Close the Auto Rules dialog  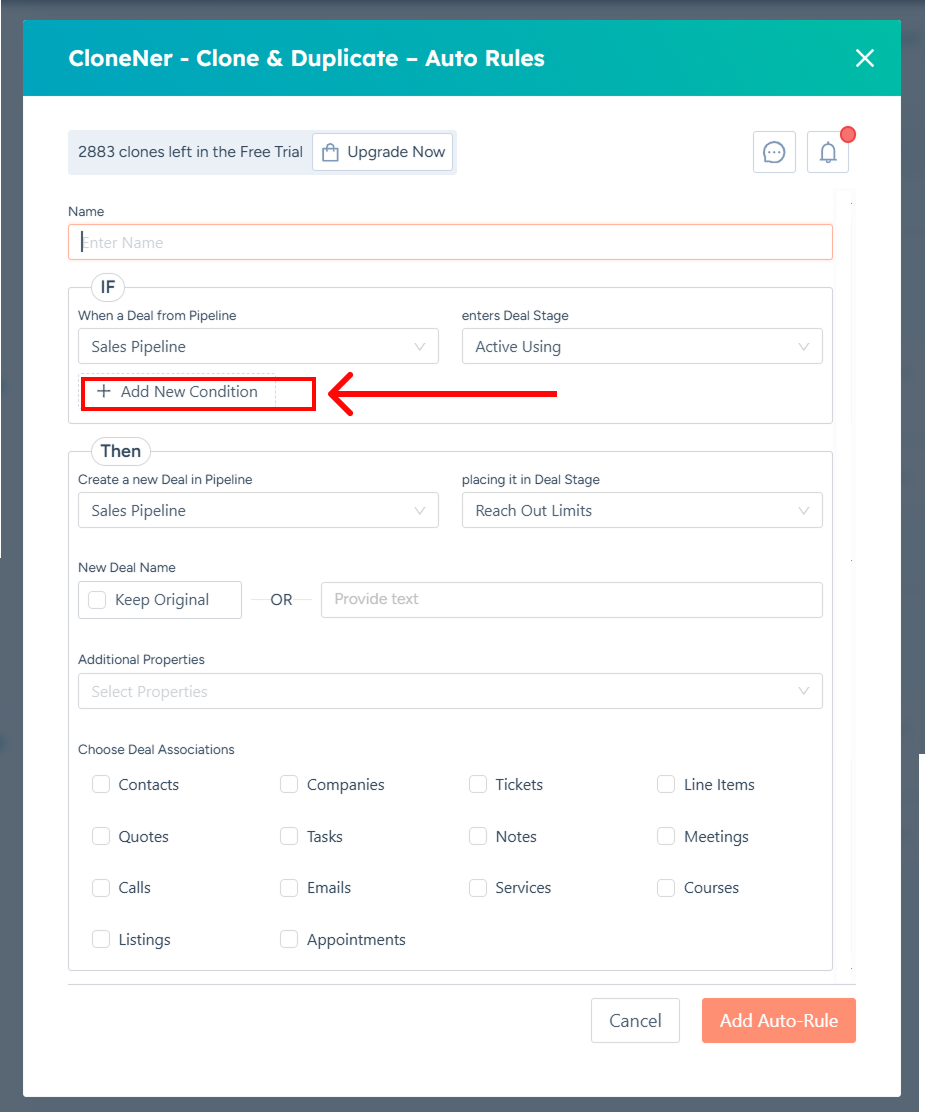864,58
